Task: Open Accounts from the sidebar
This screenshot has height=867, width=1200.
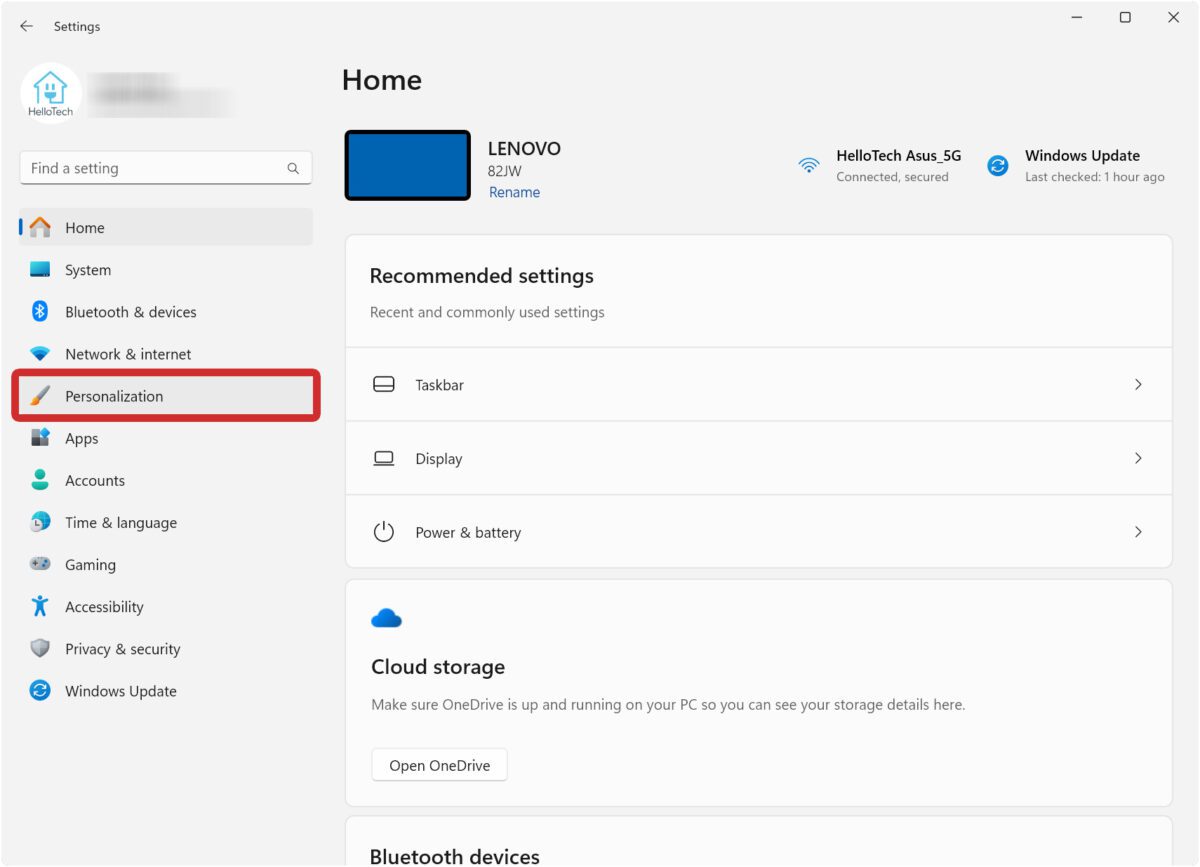Action: 95,480
